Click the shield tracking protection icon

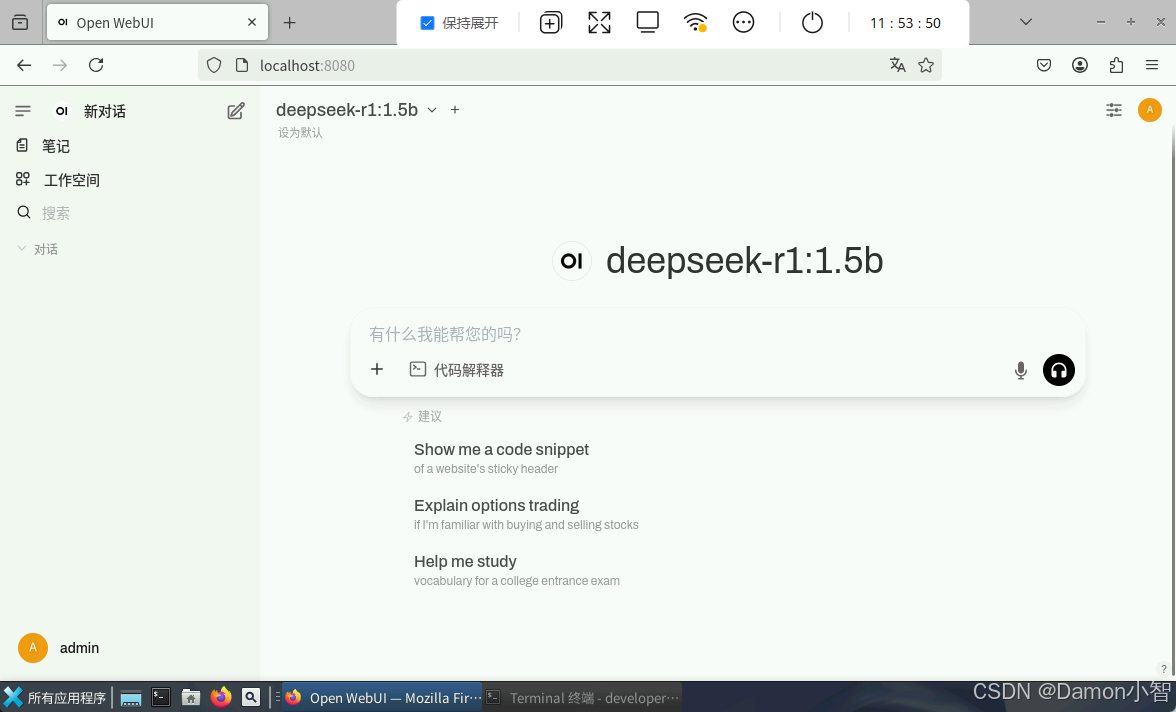[x=214, y=65]
